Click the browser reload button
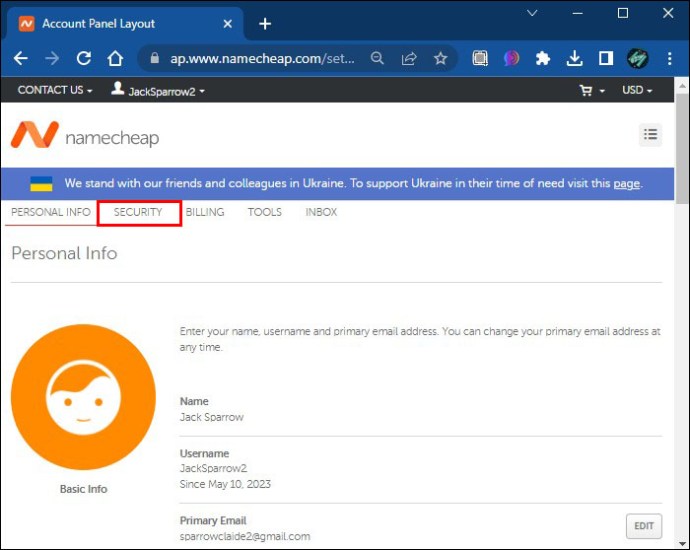690x550 pixels. click(84, 59)
